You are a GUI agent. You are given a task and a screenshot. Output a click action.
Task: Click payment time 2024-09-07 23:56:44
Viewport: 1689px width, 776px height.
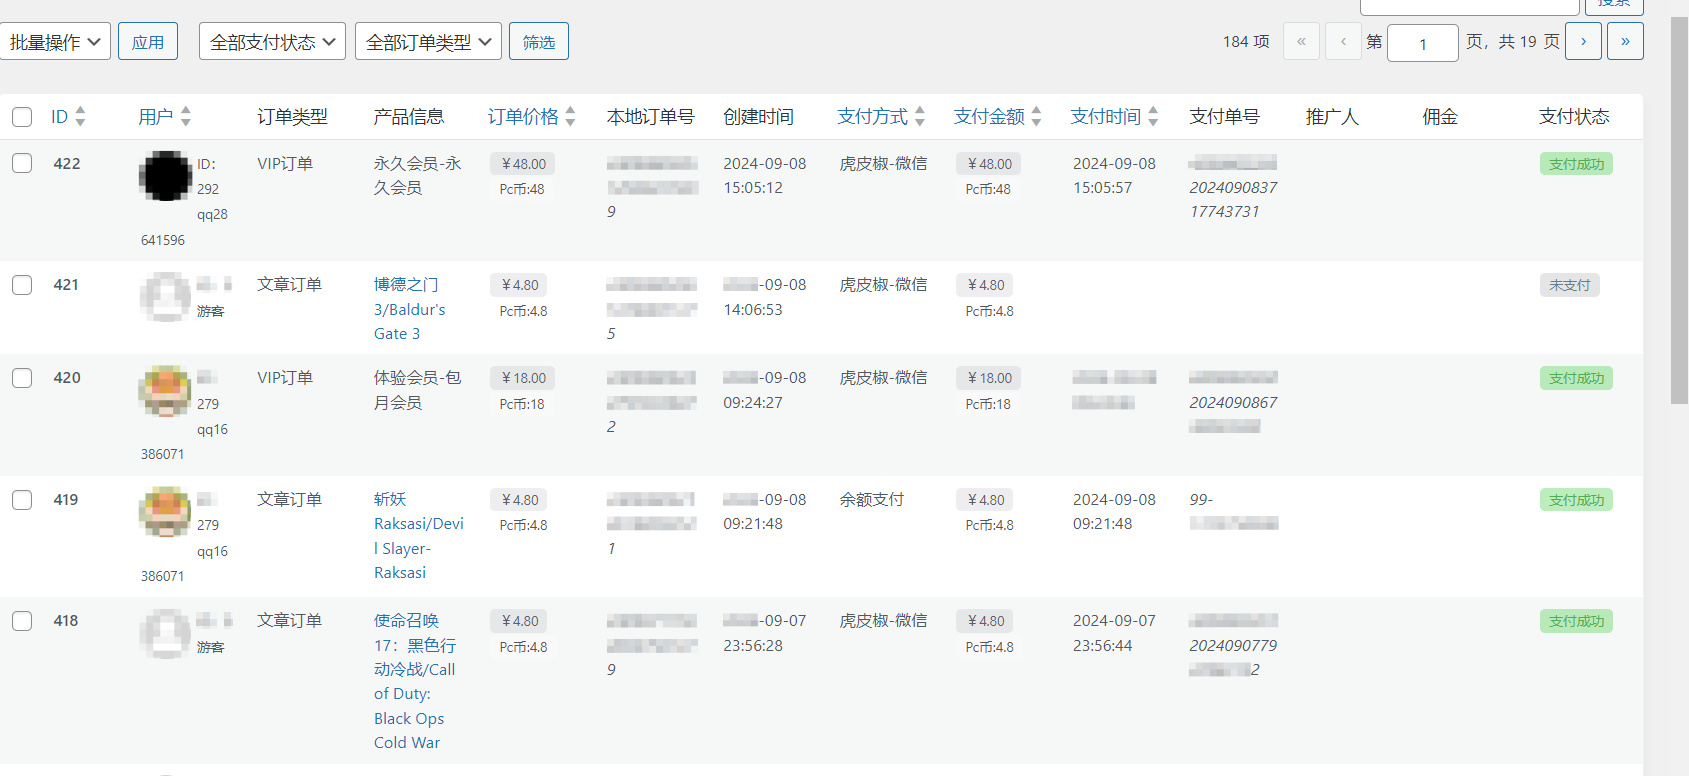pyautogui.click(x=1114, y=633)
